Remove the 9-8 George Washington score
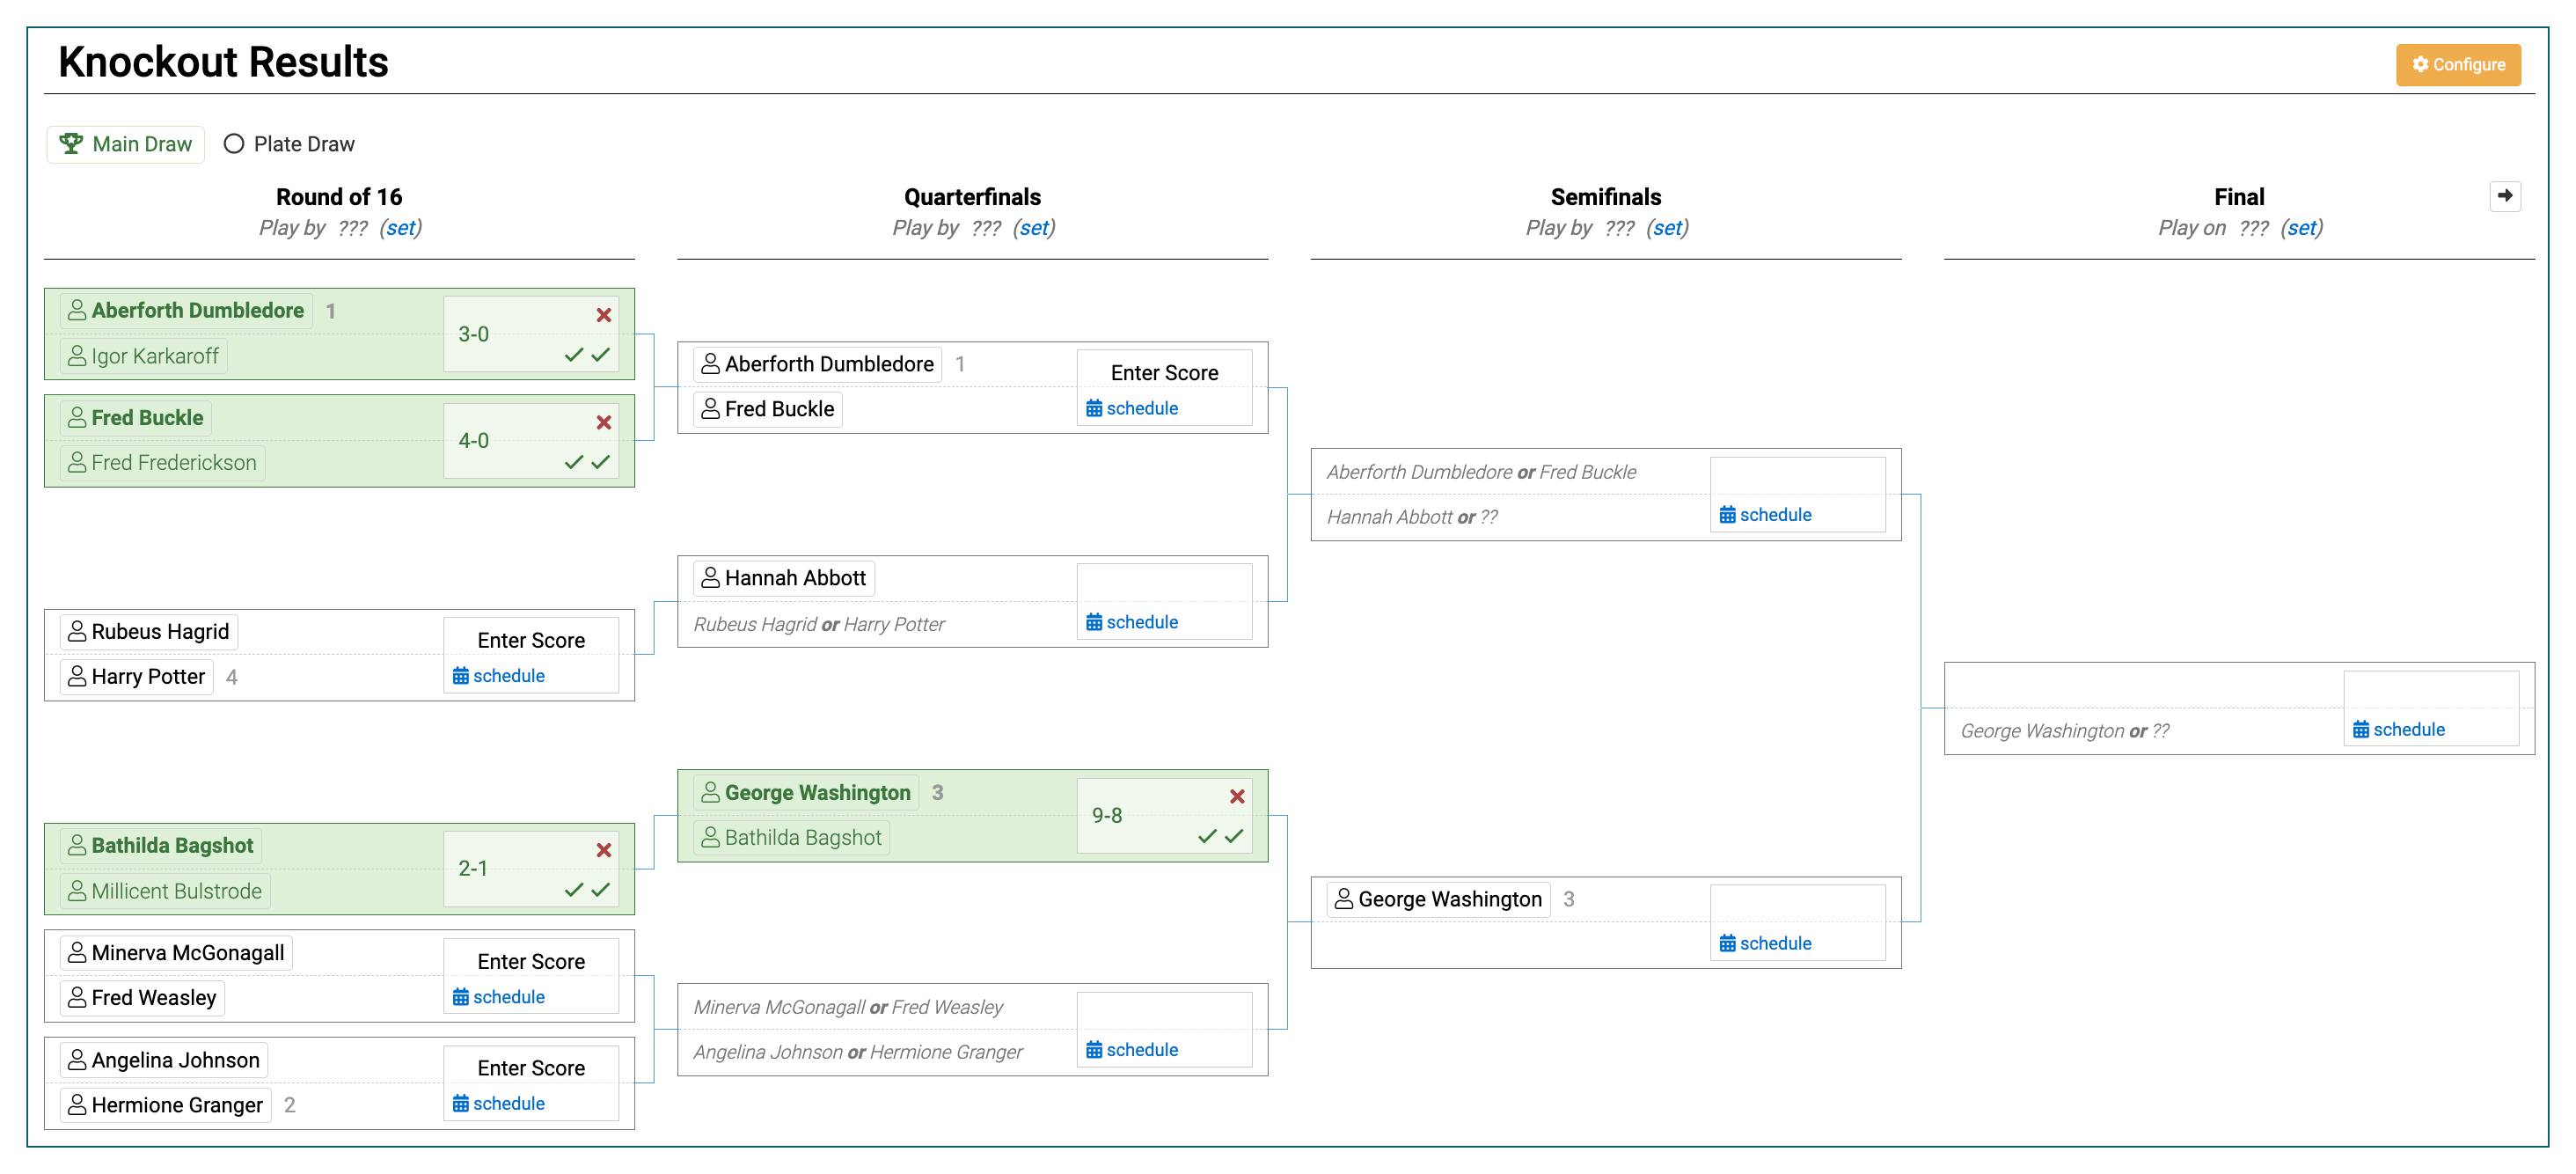Viewport: 2576px width, 1174px height. [x=1236, y=796]
